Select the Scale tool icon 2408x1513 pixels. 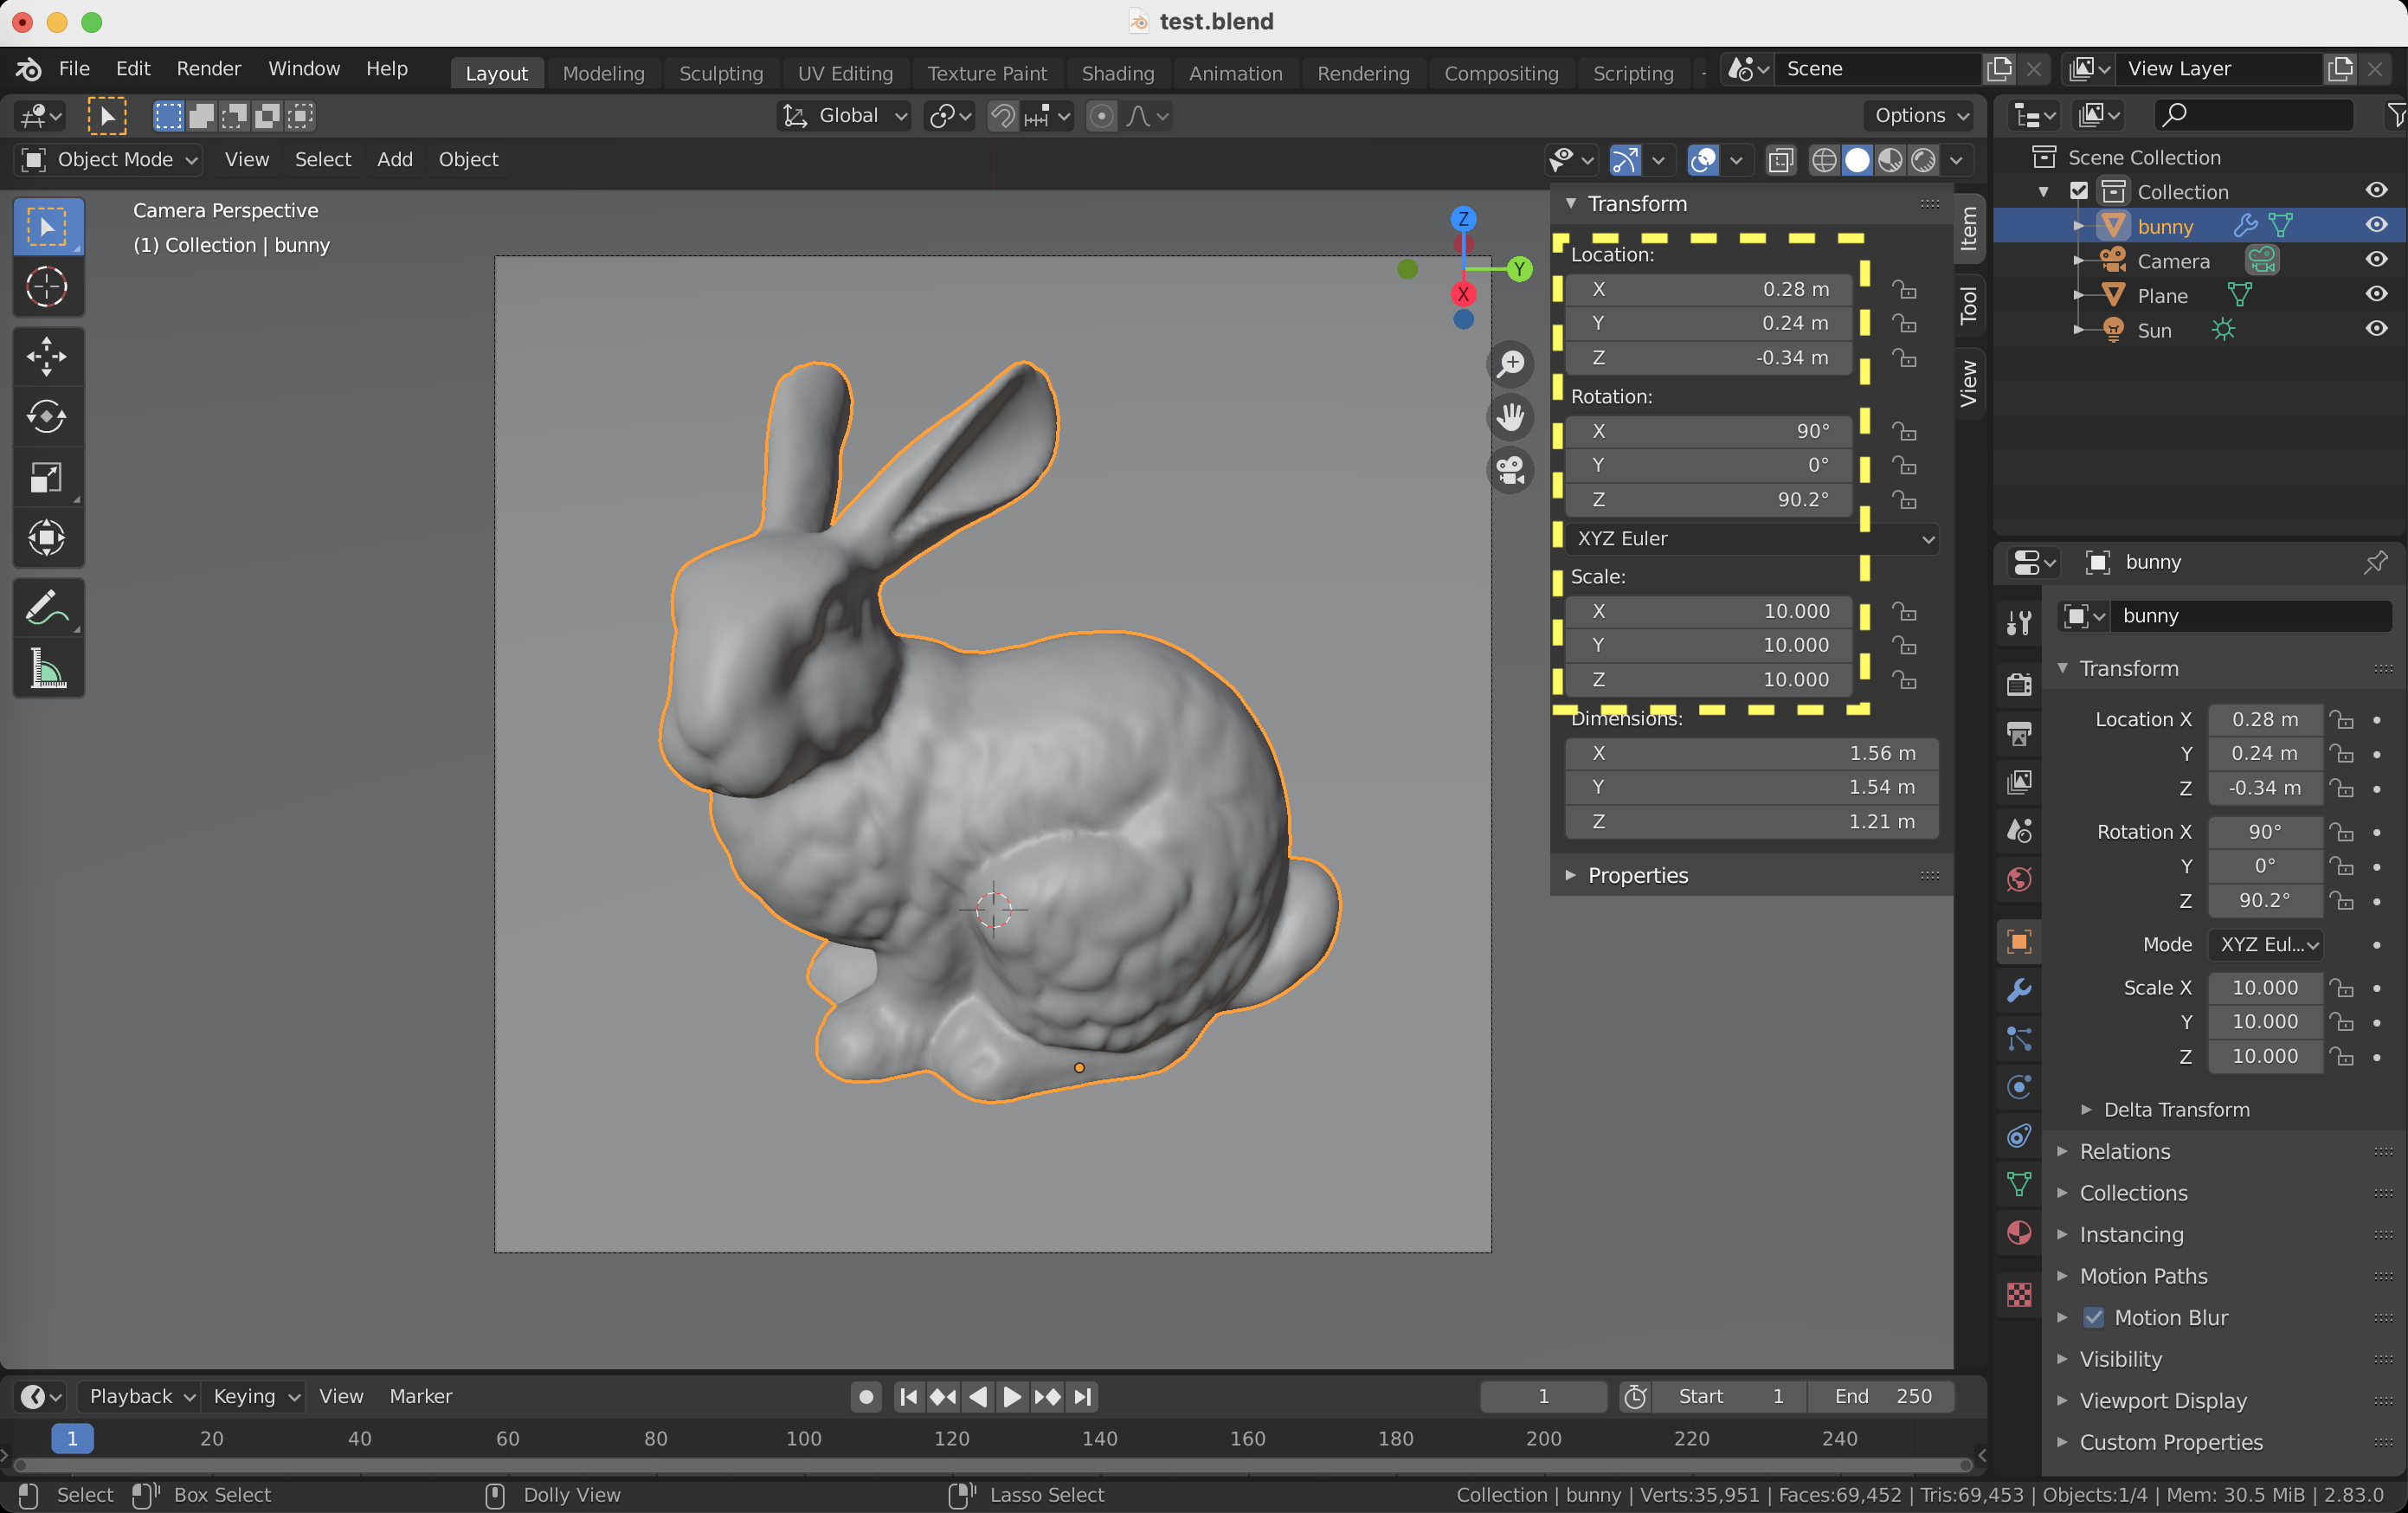coord(47,477)
